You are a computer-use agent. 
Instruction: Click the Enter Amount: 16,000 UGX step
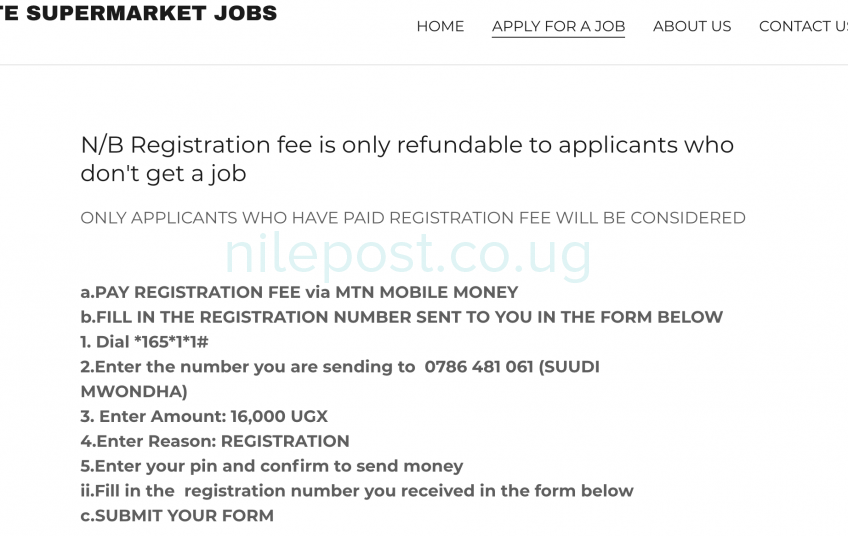[204, 416]
